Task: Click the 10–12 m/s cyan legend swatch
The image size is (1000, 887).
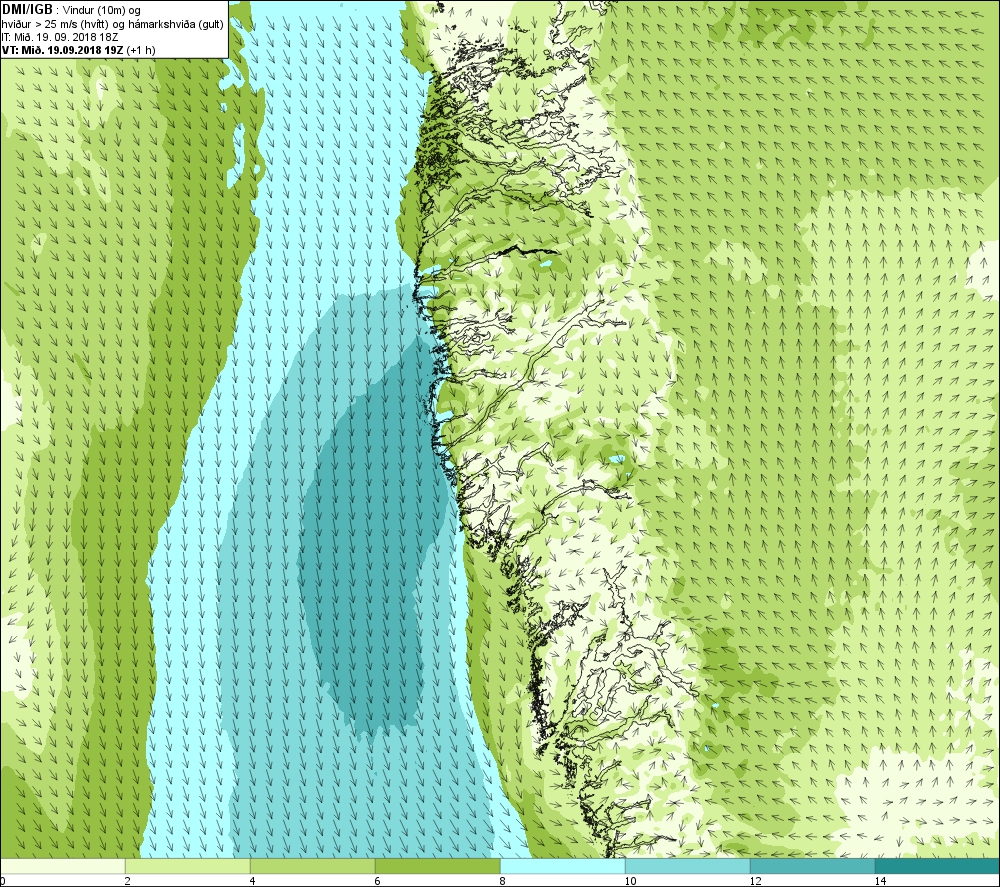Action: tap(688, 866)
